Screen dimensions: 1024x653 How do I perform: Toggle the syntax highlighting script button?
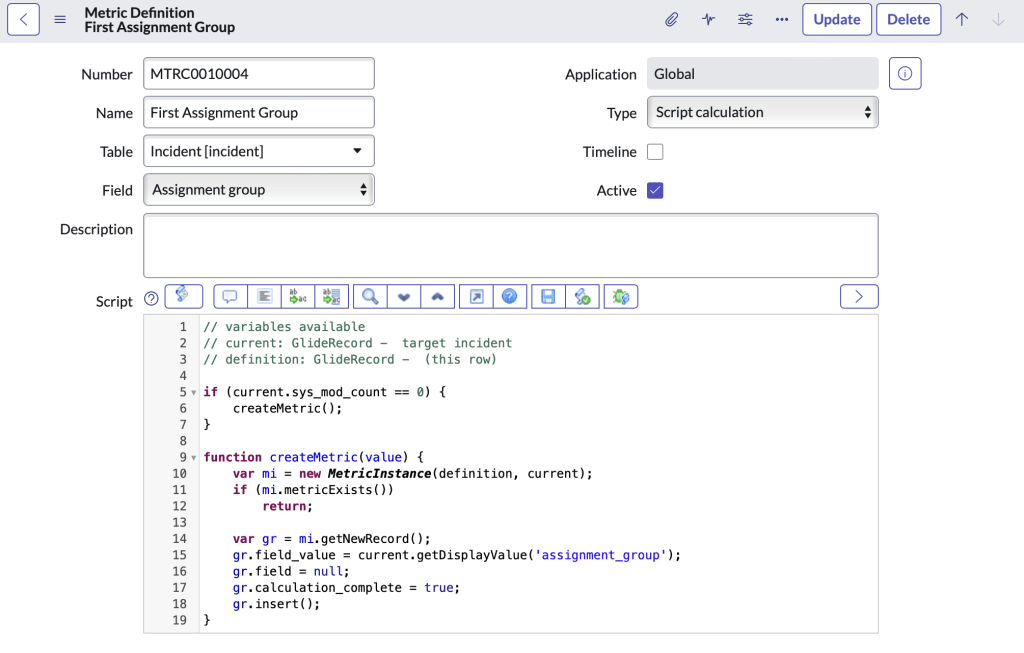(x=183, y=296)
